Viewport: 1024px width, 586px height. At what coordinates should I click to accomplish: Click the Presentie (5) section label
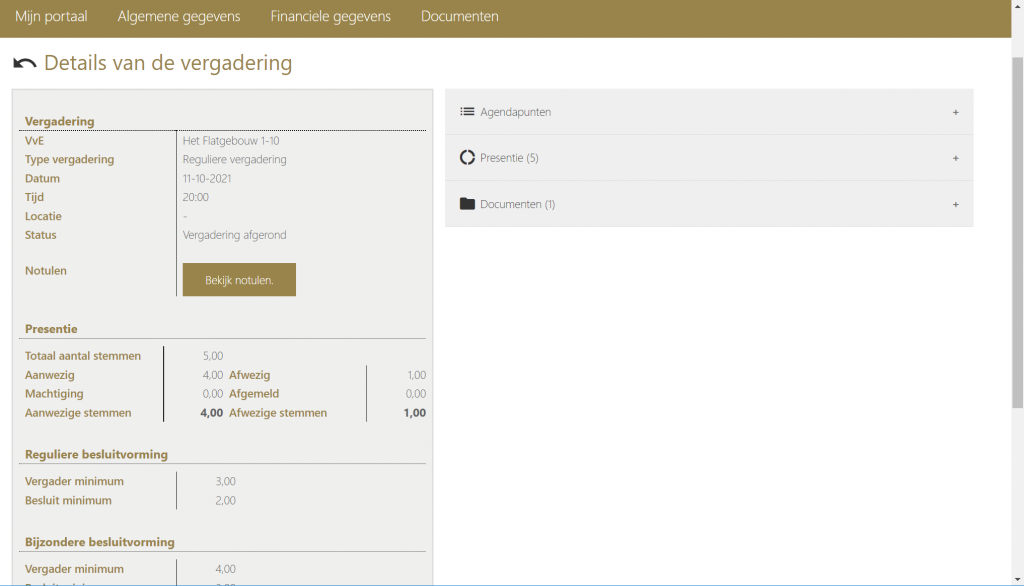point(509,158)
